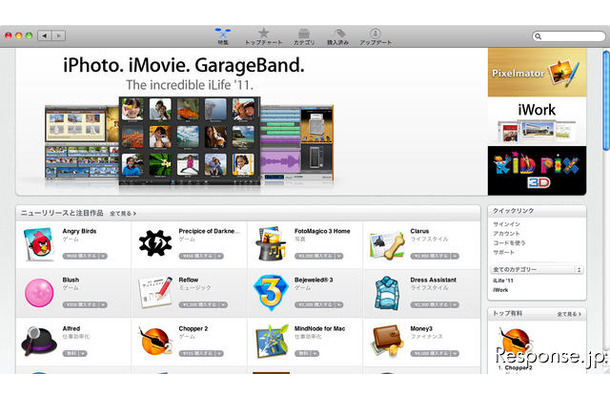Click the vertical scrollbar thumb
Viewport: 610px width, 400px height.
(606, 100)
